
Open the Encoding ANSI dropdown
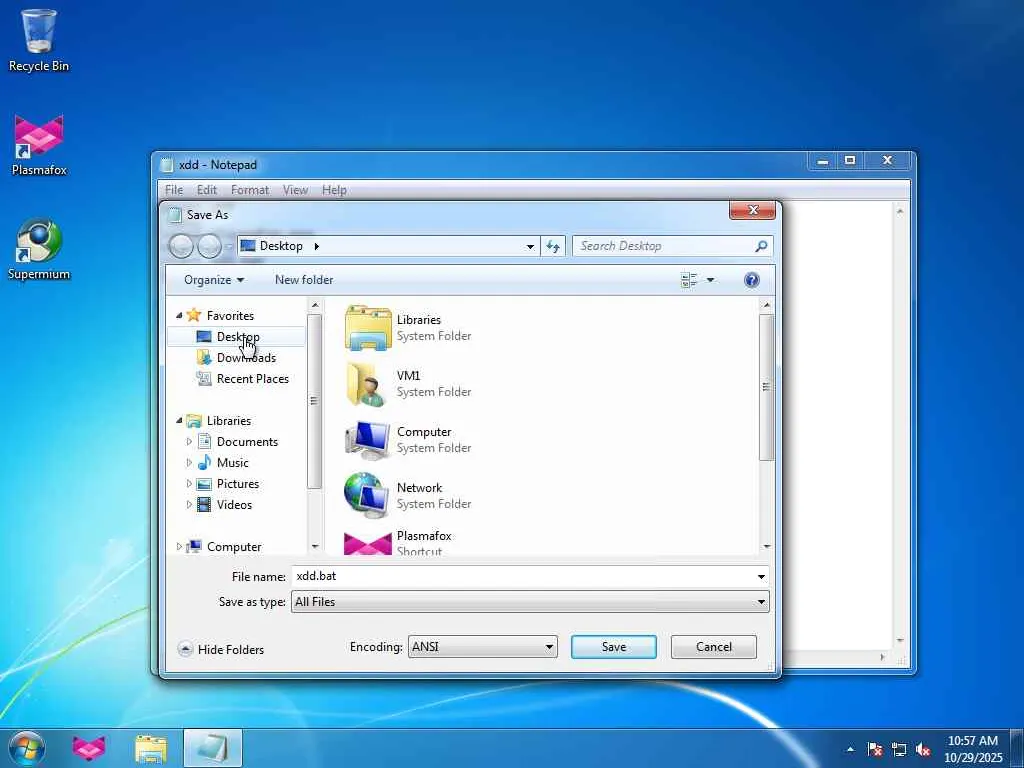coord(483,647)
